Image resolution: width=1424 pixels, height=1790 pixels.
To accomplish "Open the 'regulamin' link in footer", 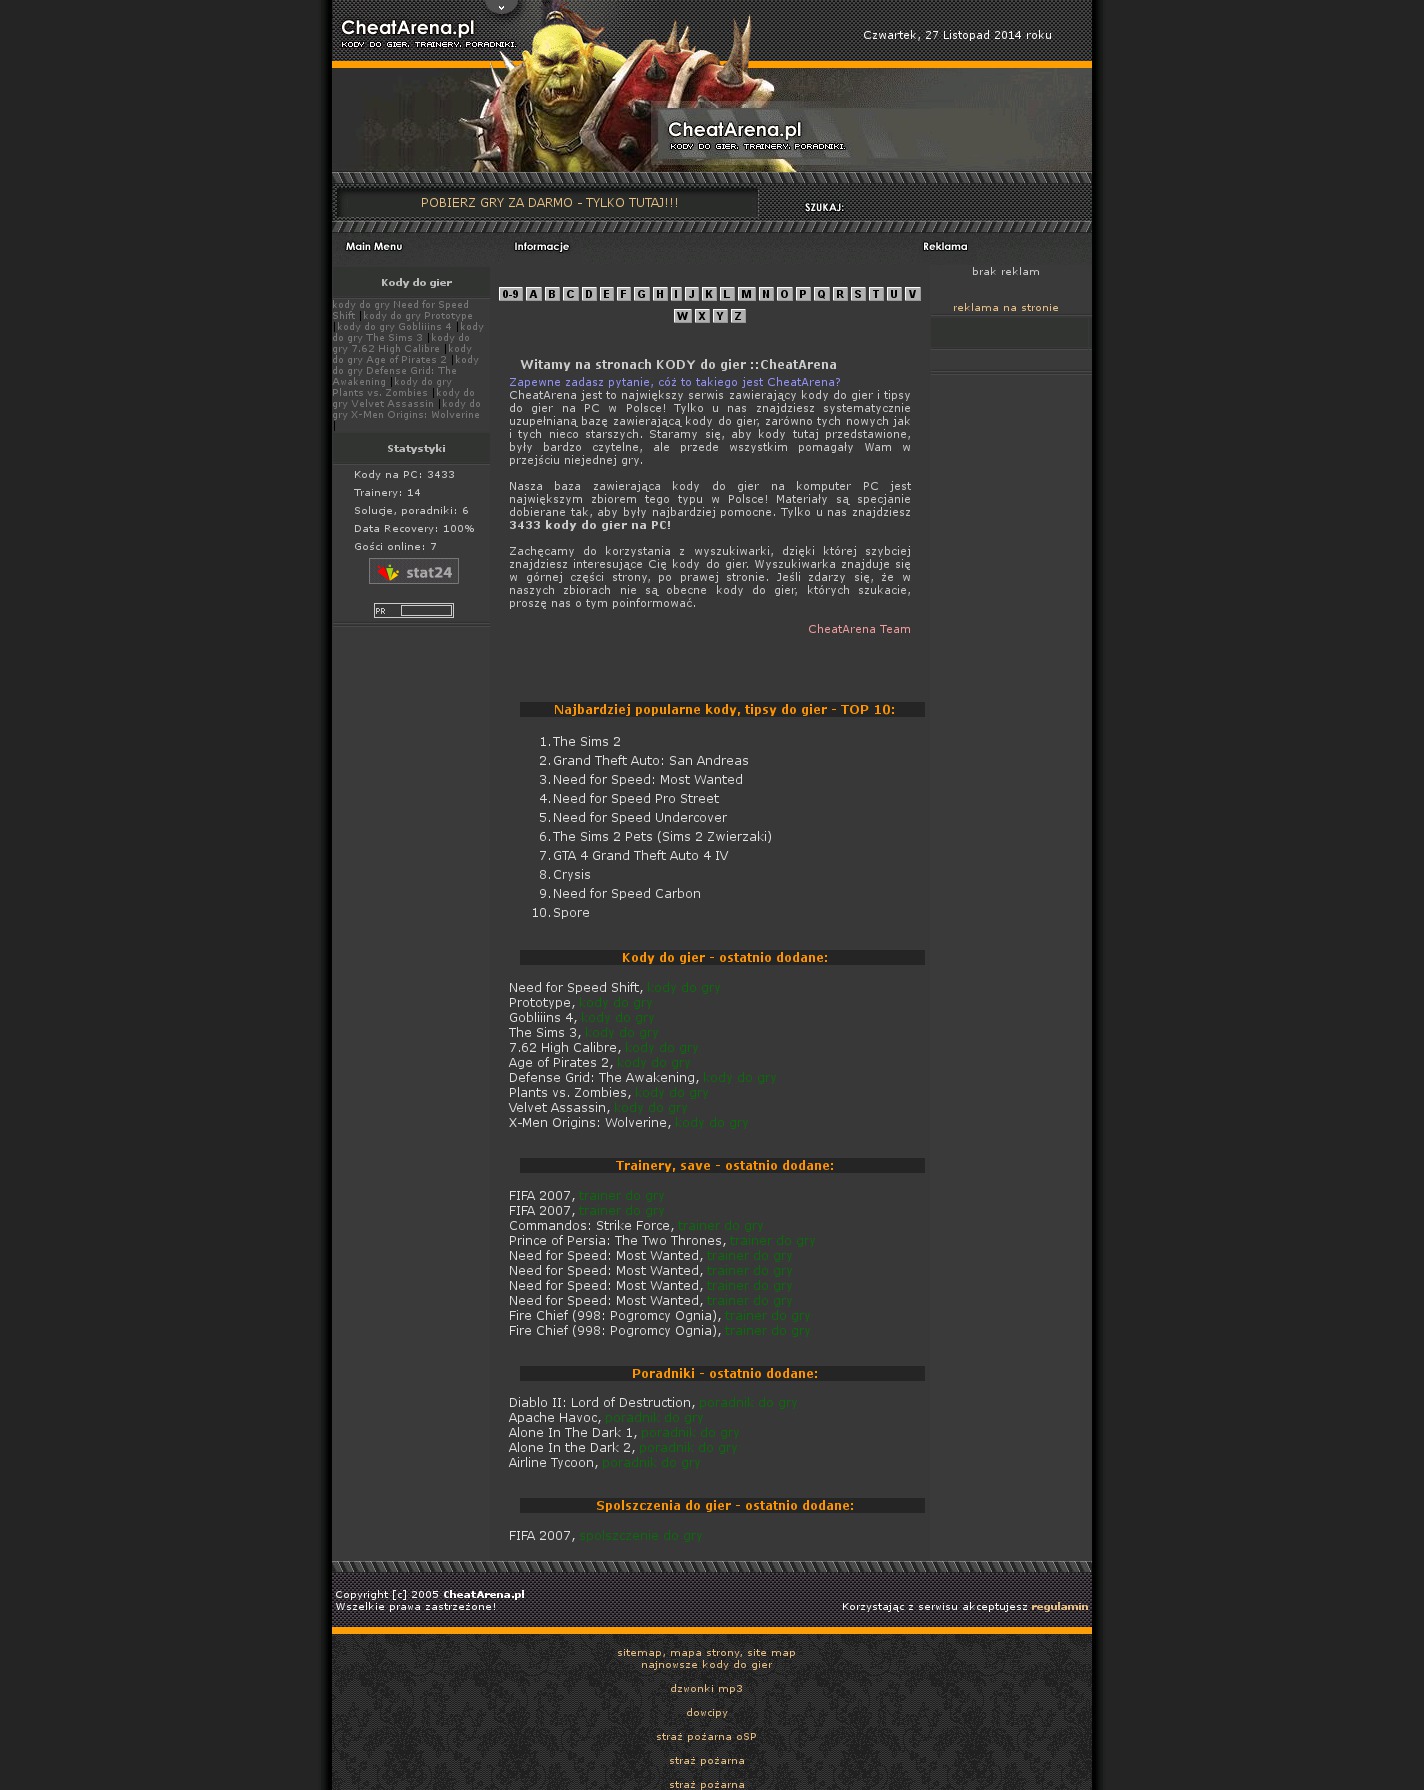I will click(x=1059, y=1606).
